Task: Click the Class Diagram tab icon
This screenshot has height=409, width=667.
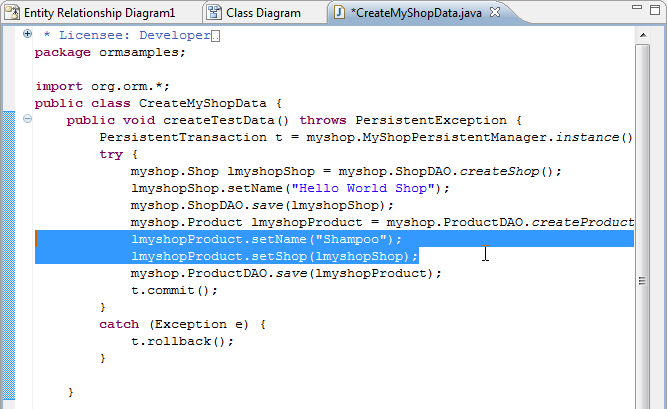Action: pos(214,13)
